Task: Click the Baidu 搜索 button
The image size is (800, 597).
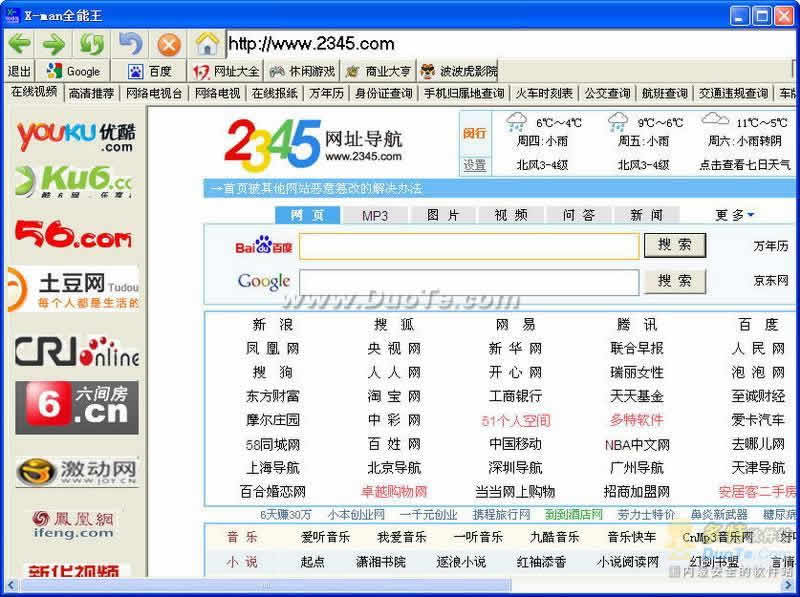Action: click(674, 245)
